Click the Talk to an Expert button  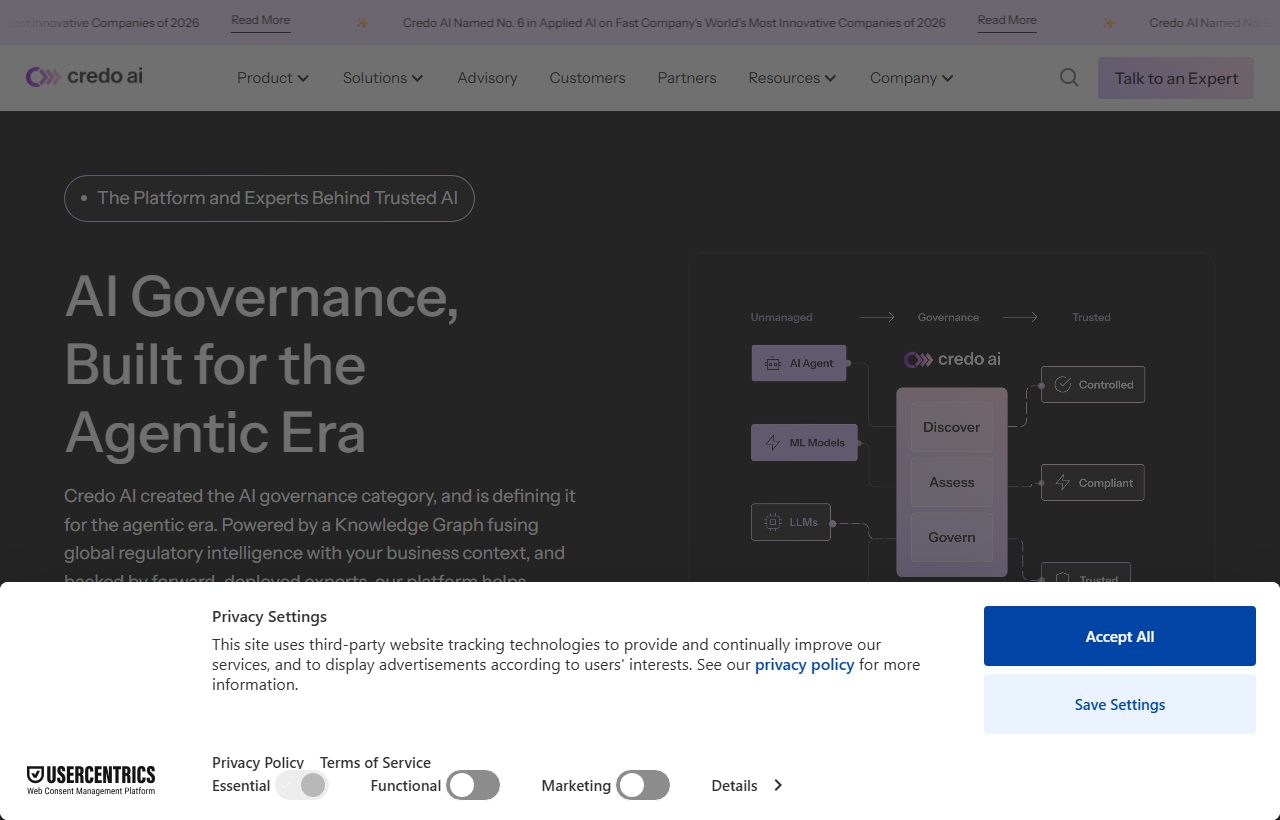[x=1176, y=78]
